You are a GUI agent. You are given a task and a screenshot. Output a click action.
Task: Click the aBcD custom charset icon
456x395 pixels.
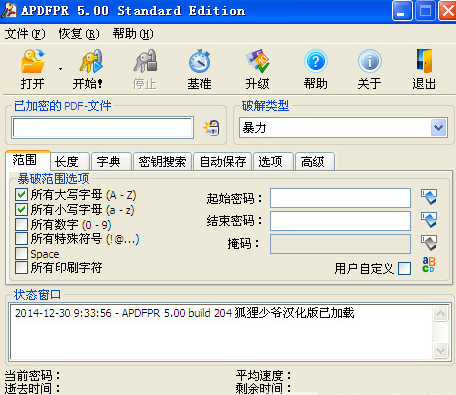click(429, 265)
